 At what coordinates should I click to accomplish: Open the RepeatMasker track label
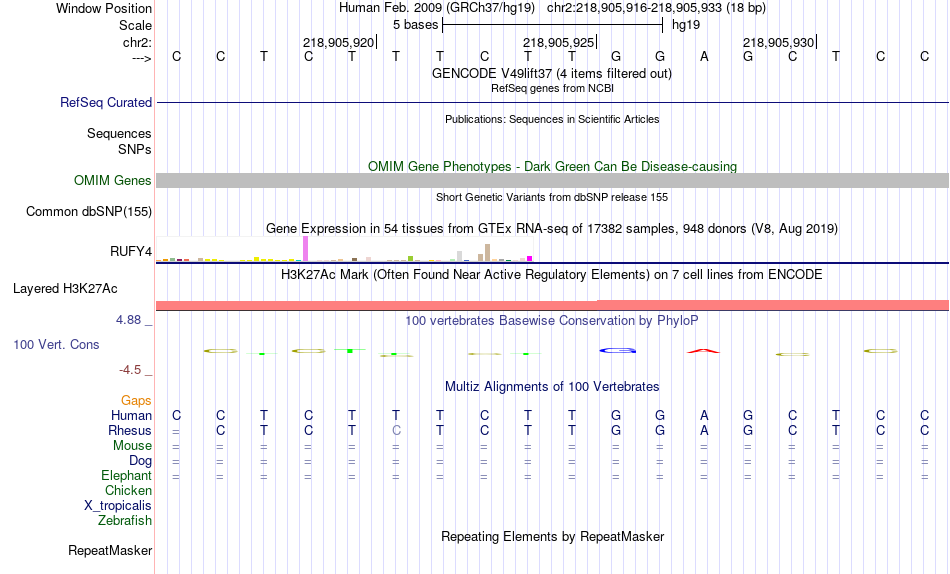[110, 550]
